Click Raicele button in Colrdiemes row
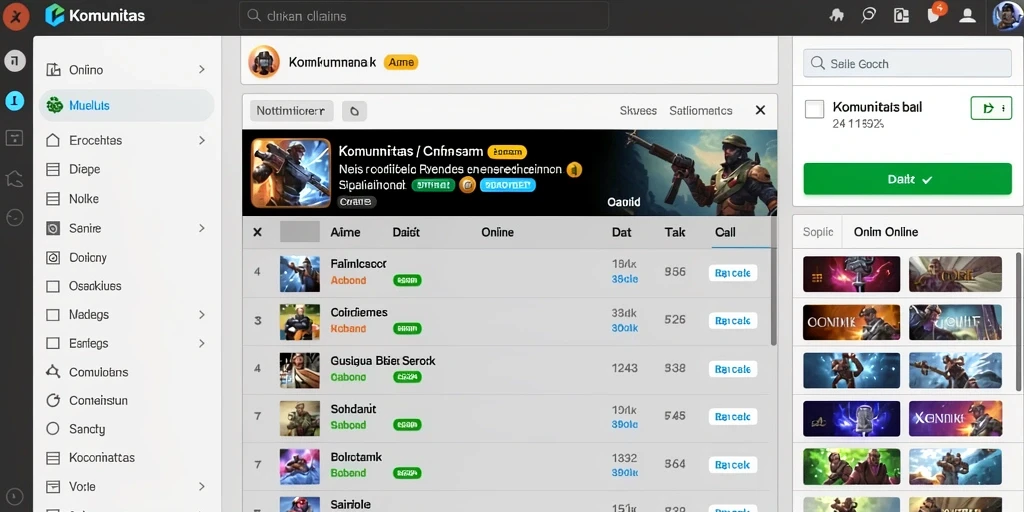 pos(733,321)
